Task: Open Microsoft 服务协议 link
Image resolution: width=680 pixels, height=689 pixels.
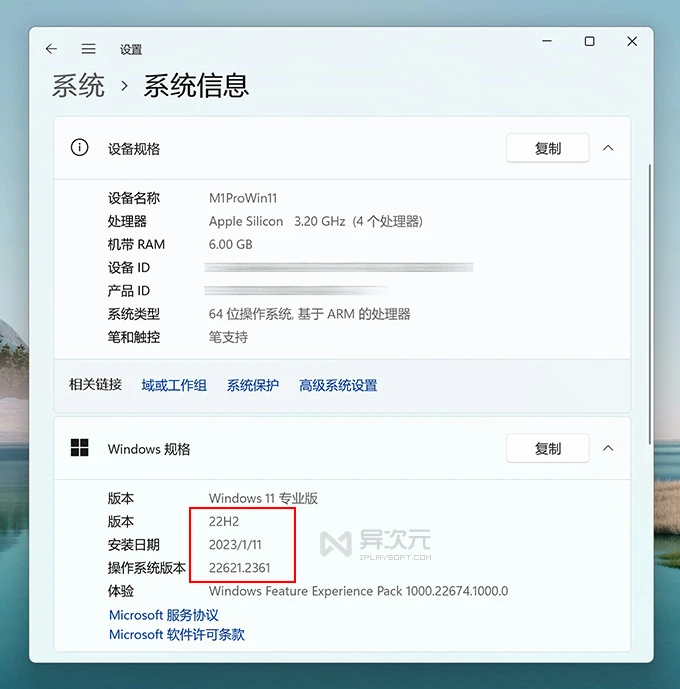Action: coord(163,615)
